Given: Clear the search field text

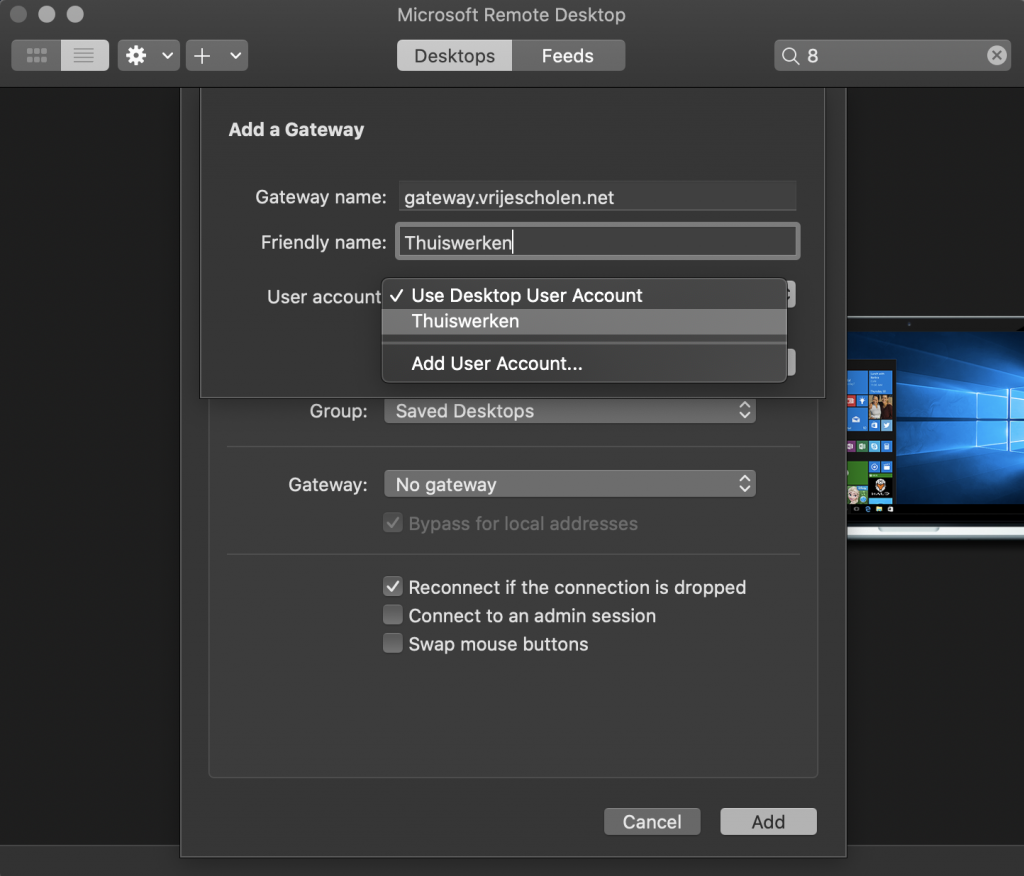Looking at the screenshot, I should click(x=996, y=56).
